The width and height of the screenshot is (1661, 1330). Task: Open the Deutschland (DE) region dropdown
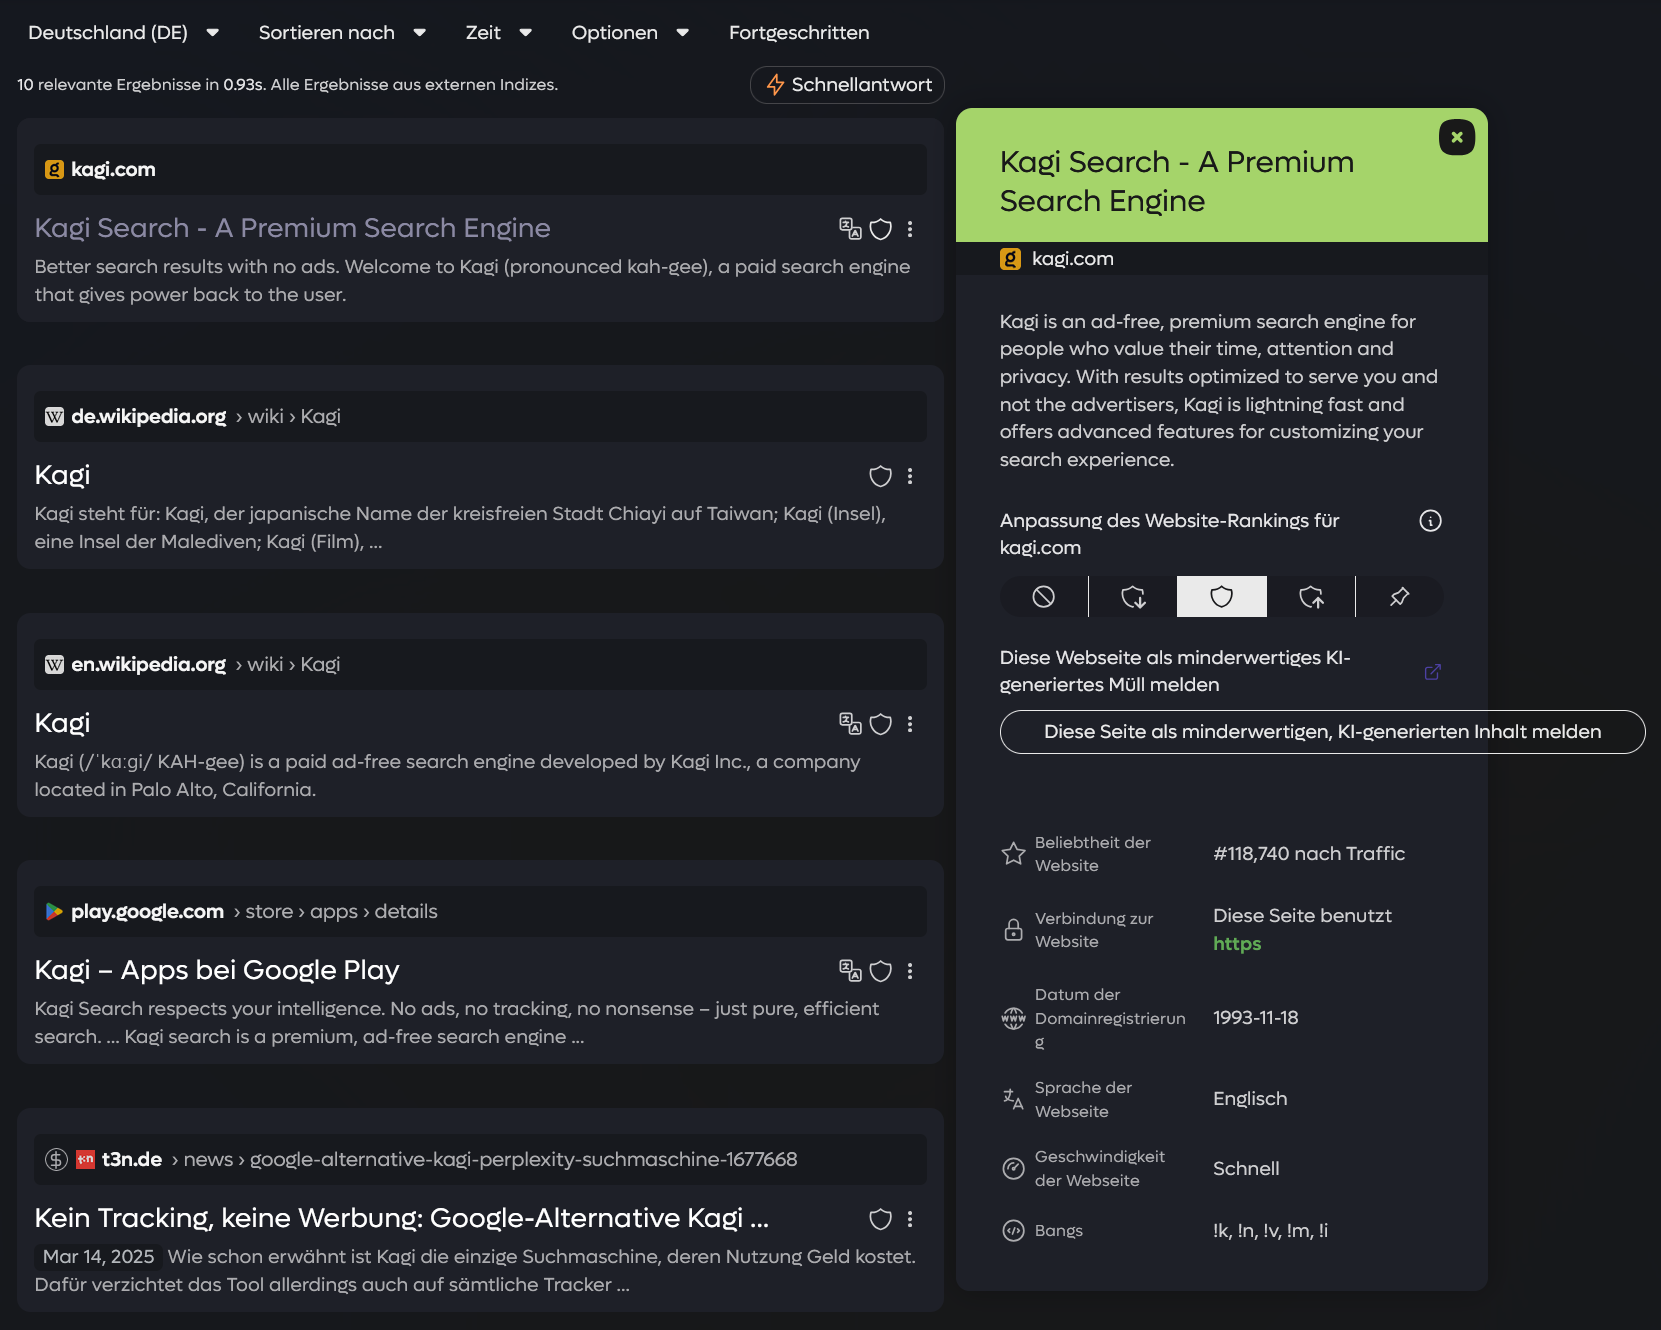coord(123,33)
